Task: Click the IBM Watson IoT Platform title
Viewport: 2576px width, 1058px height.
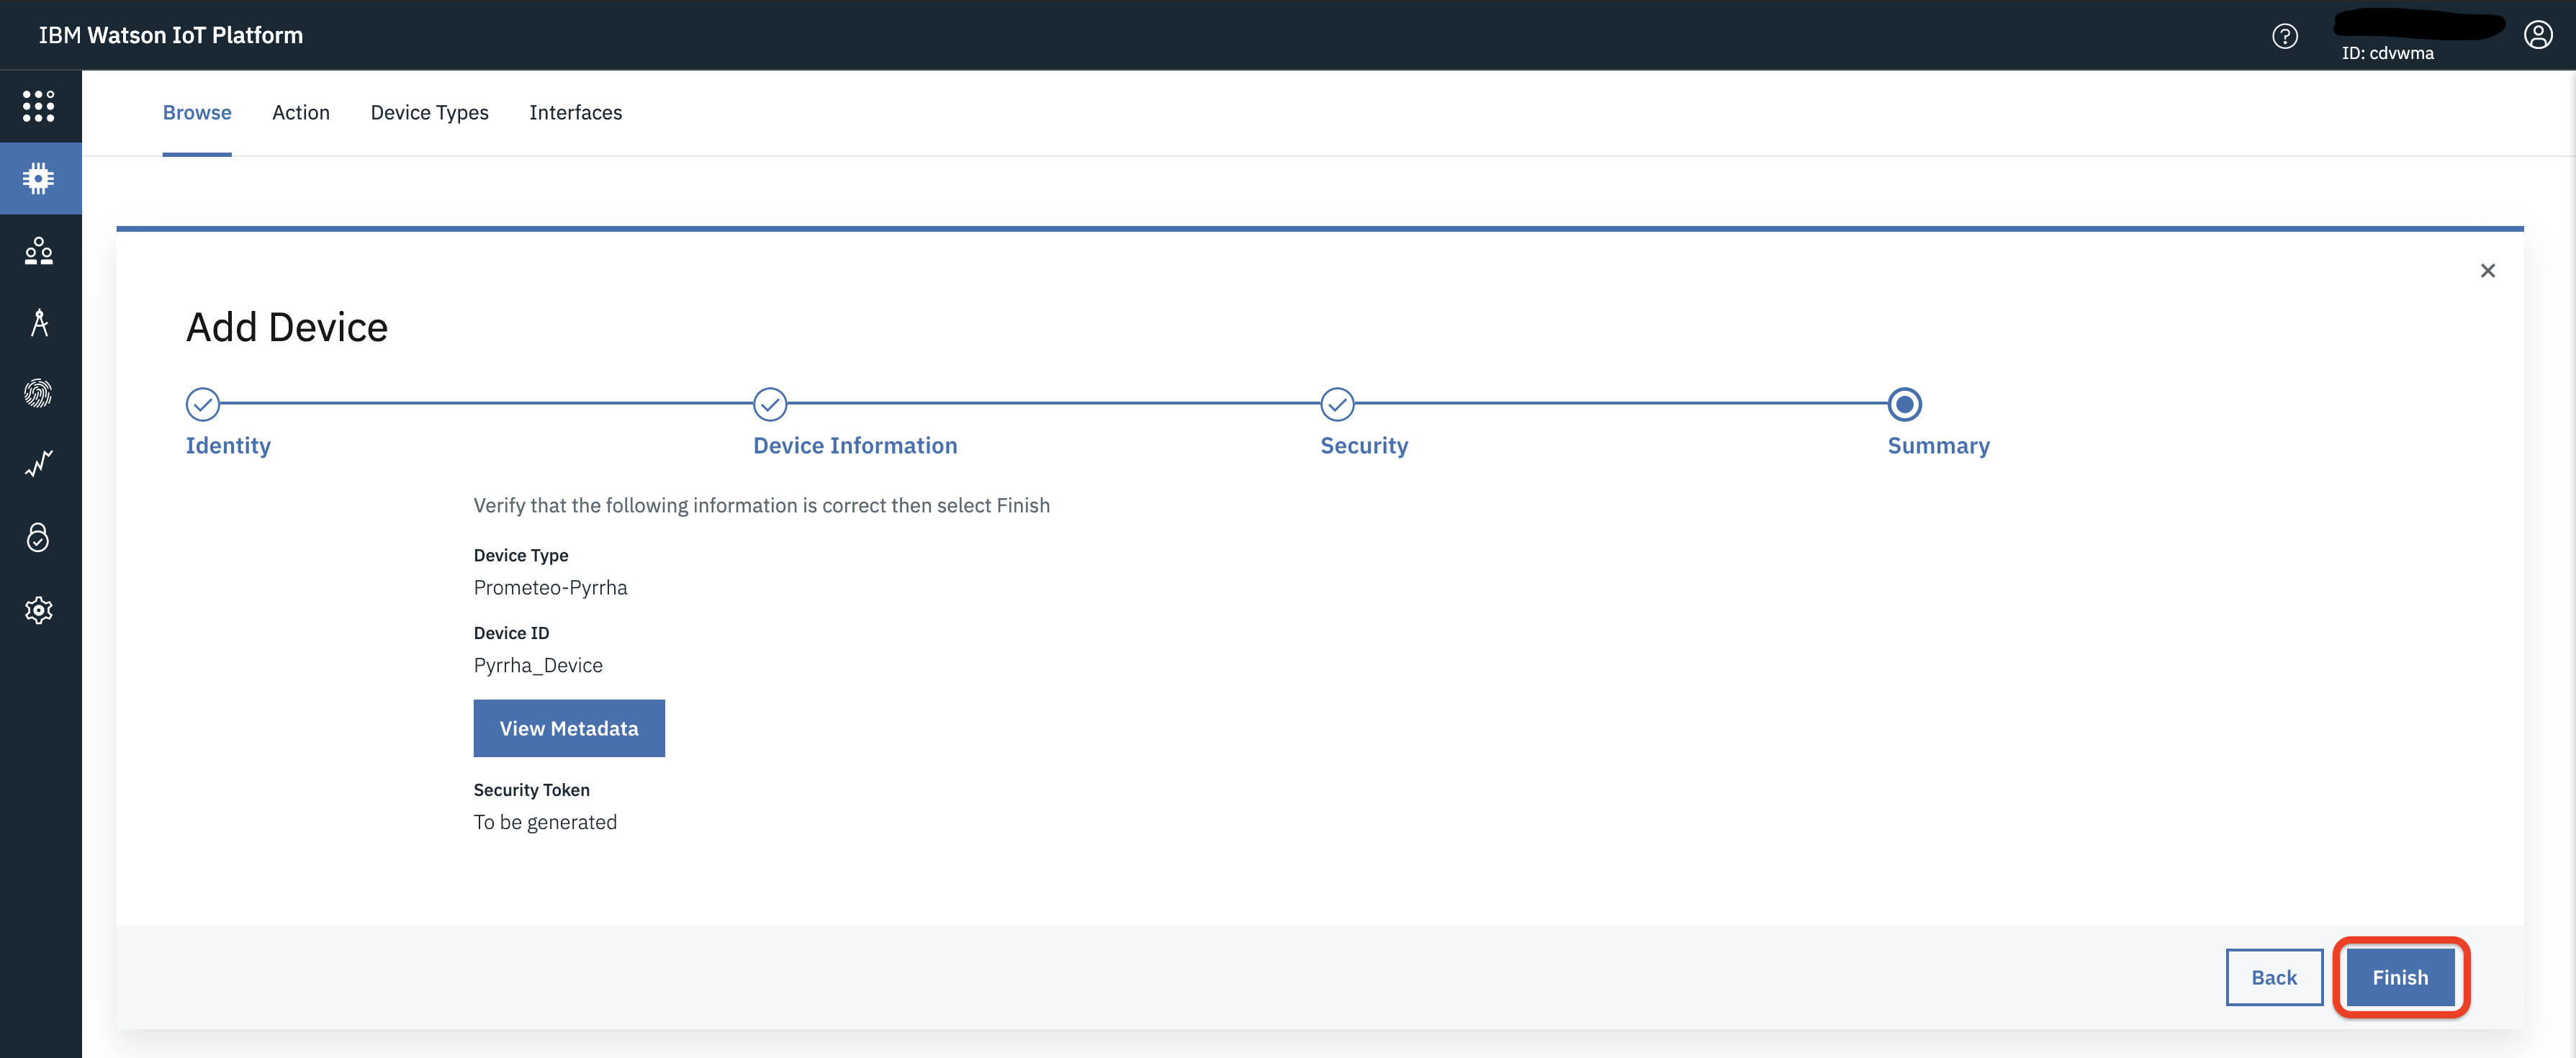Action: coord(171,35)
